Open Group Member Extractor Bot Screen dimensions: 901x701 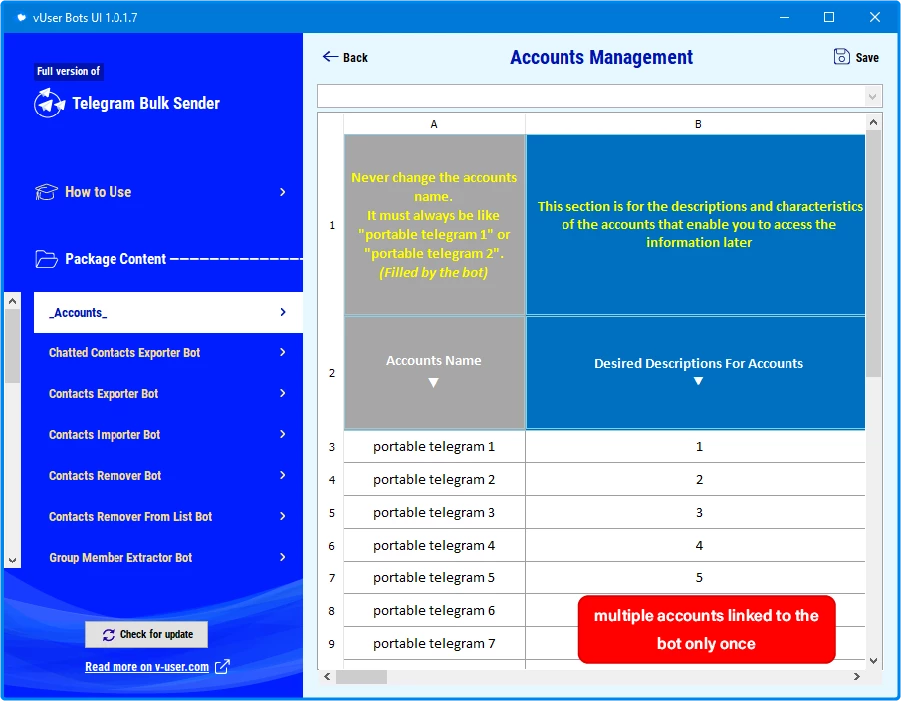(168, 557)
